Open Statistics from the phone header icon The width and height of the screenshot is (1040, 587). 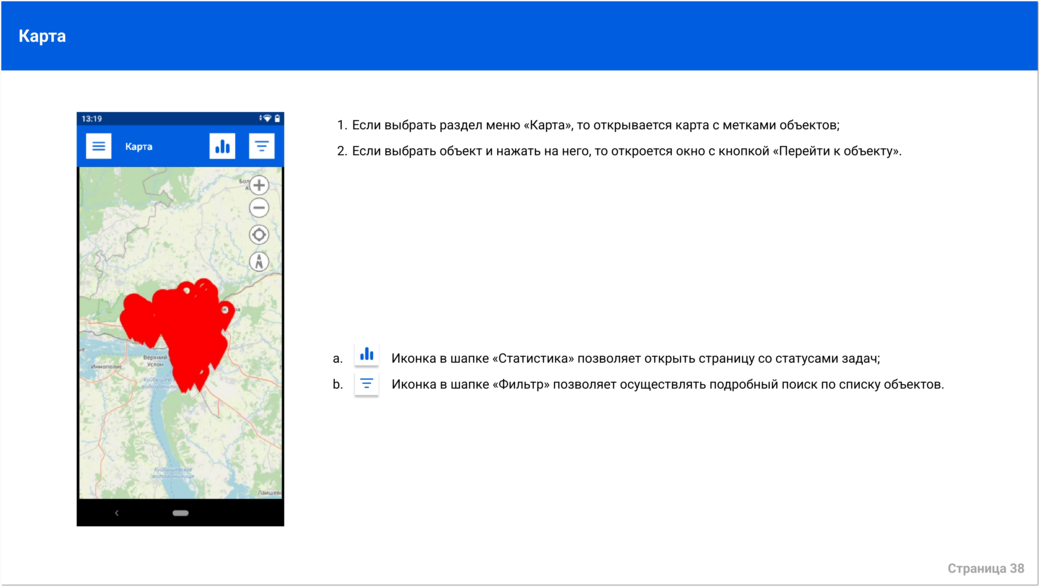[222, 146]
